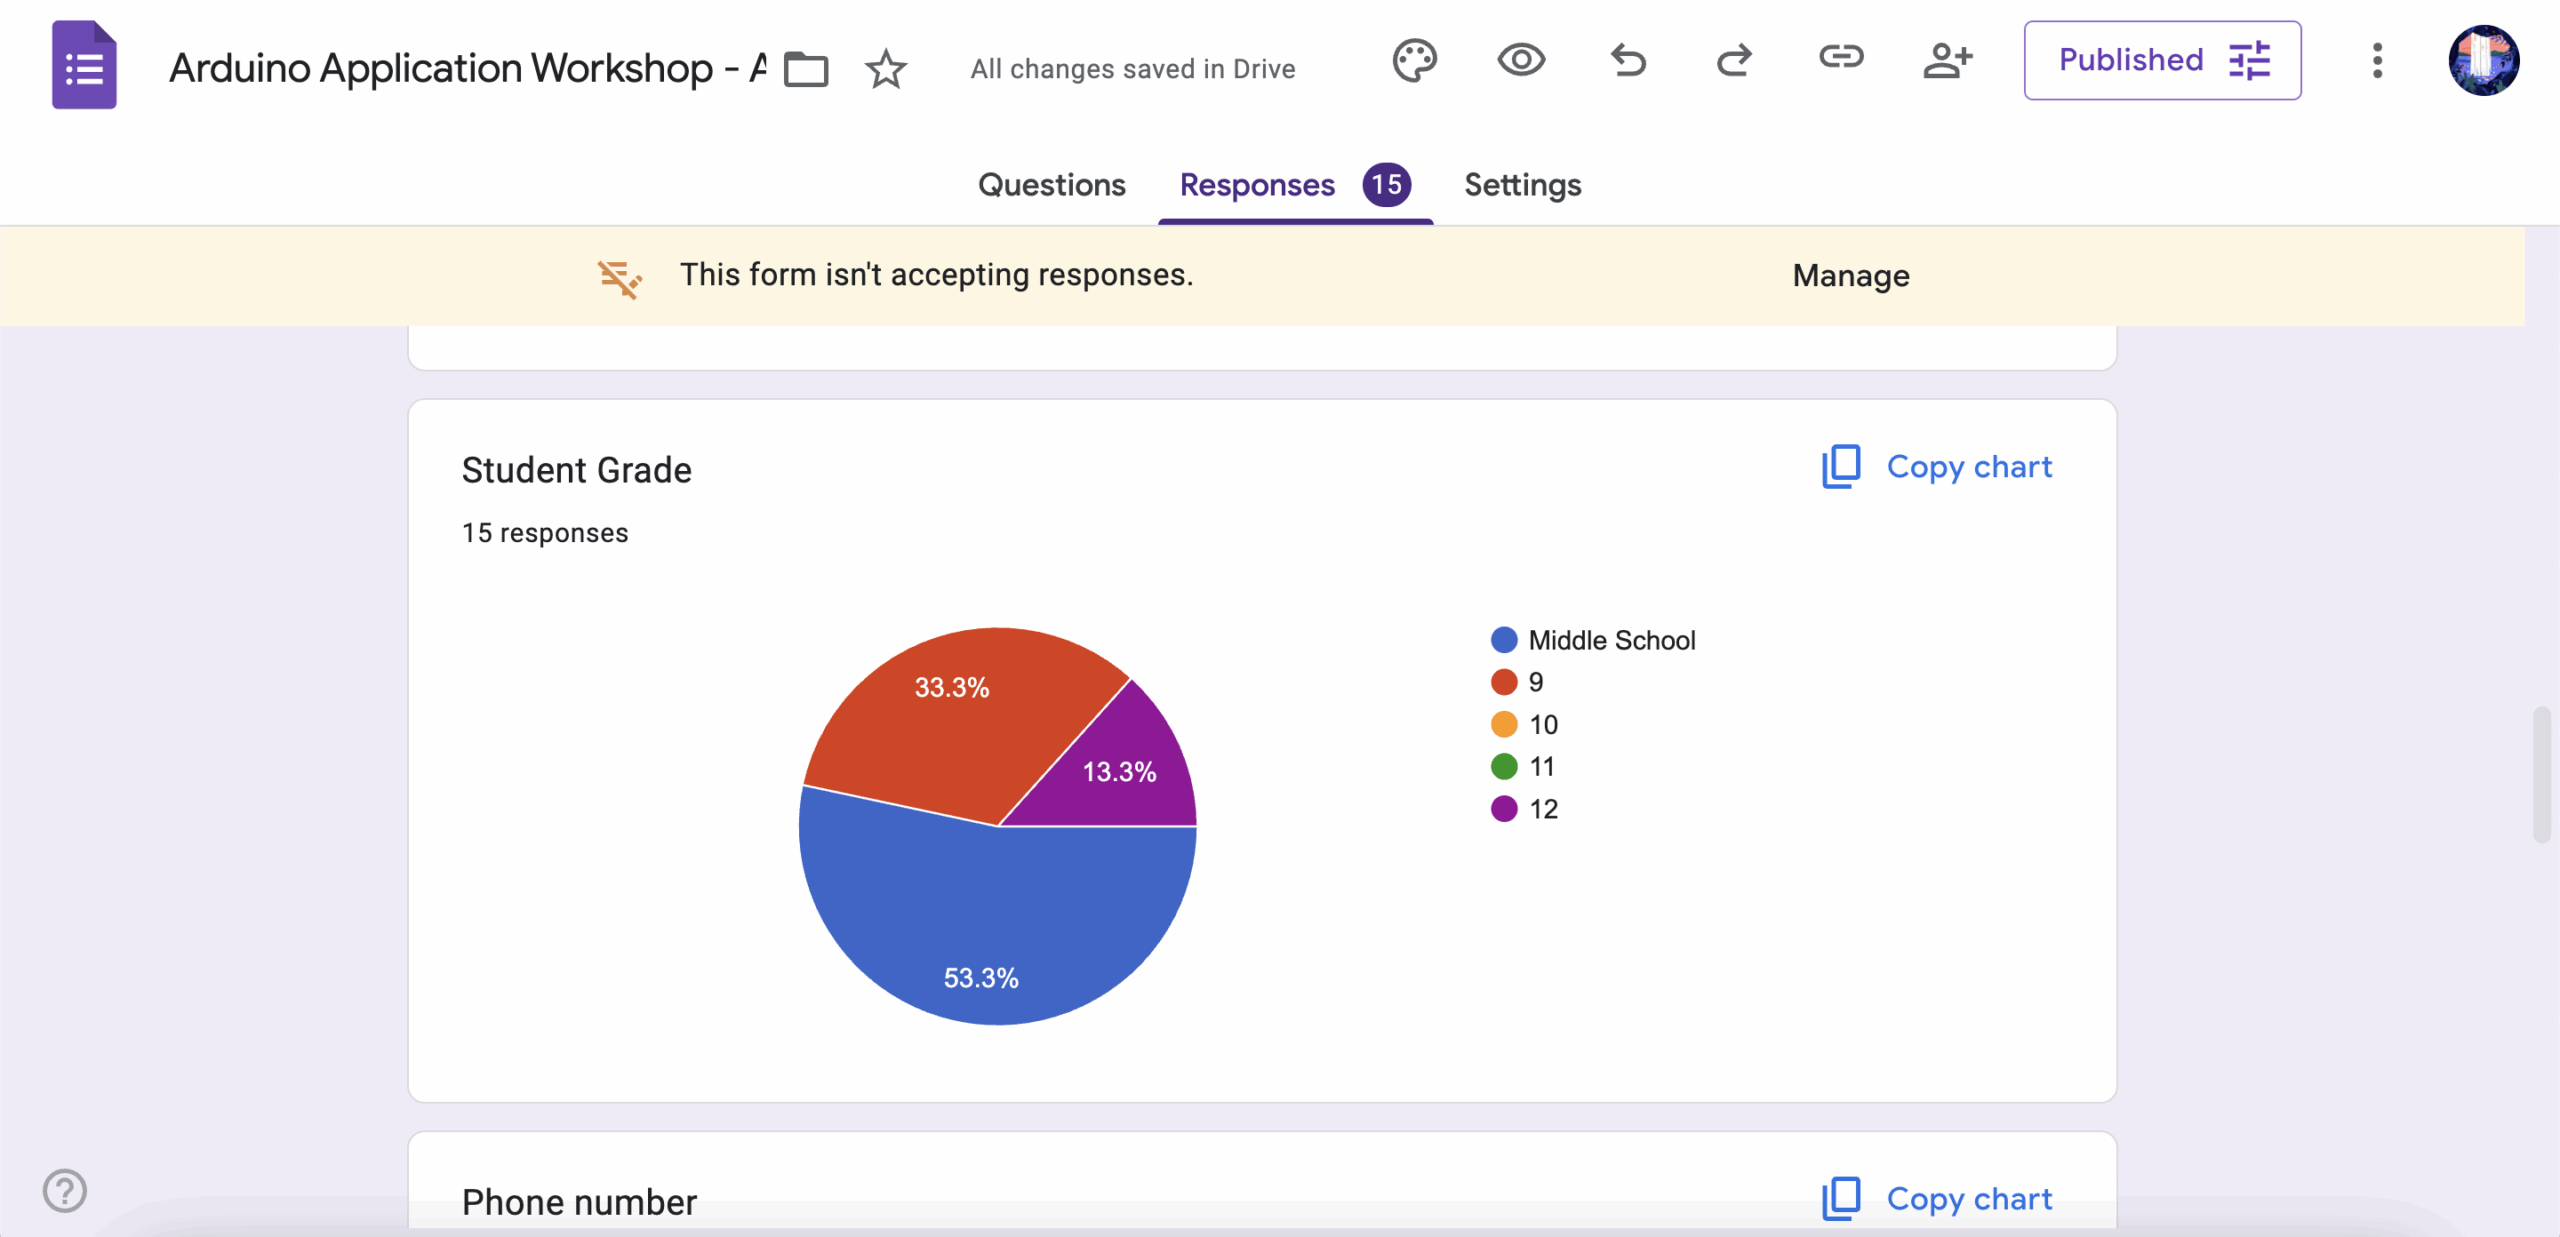Click 'This form isn't accepting responses.' text
Image resolution: width=2560 pixels, height=1237 pixels.
click(x=936, y=275)
